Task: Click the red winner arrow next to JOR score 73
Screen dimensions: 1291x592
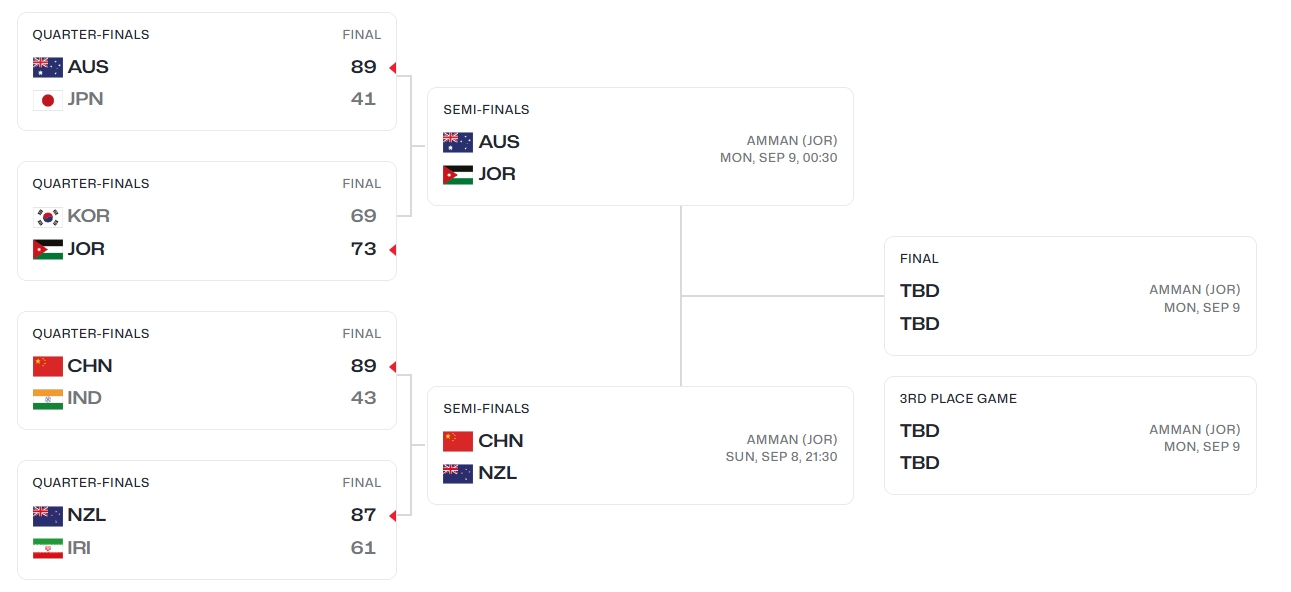Action: (x=393, y=249)
